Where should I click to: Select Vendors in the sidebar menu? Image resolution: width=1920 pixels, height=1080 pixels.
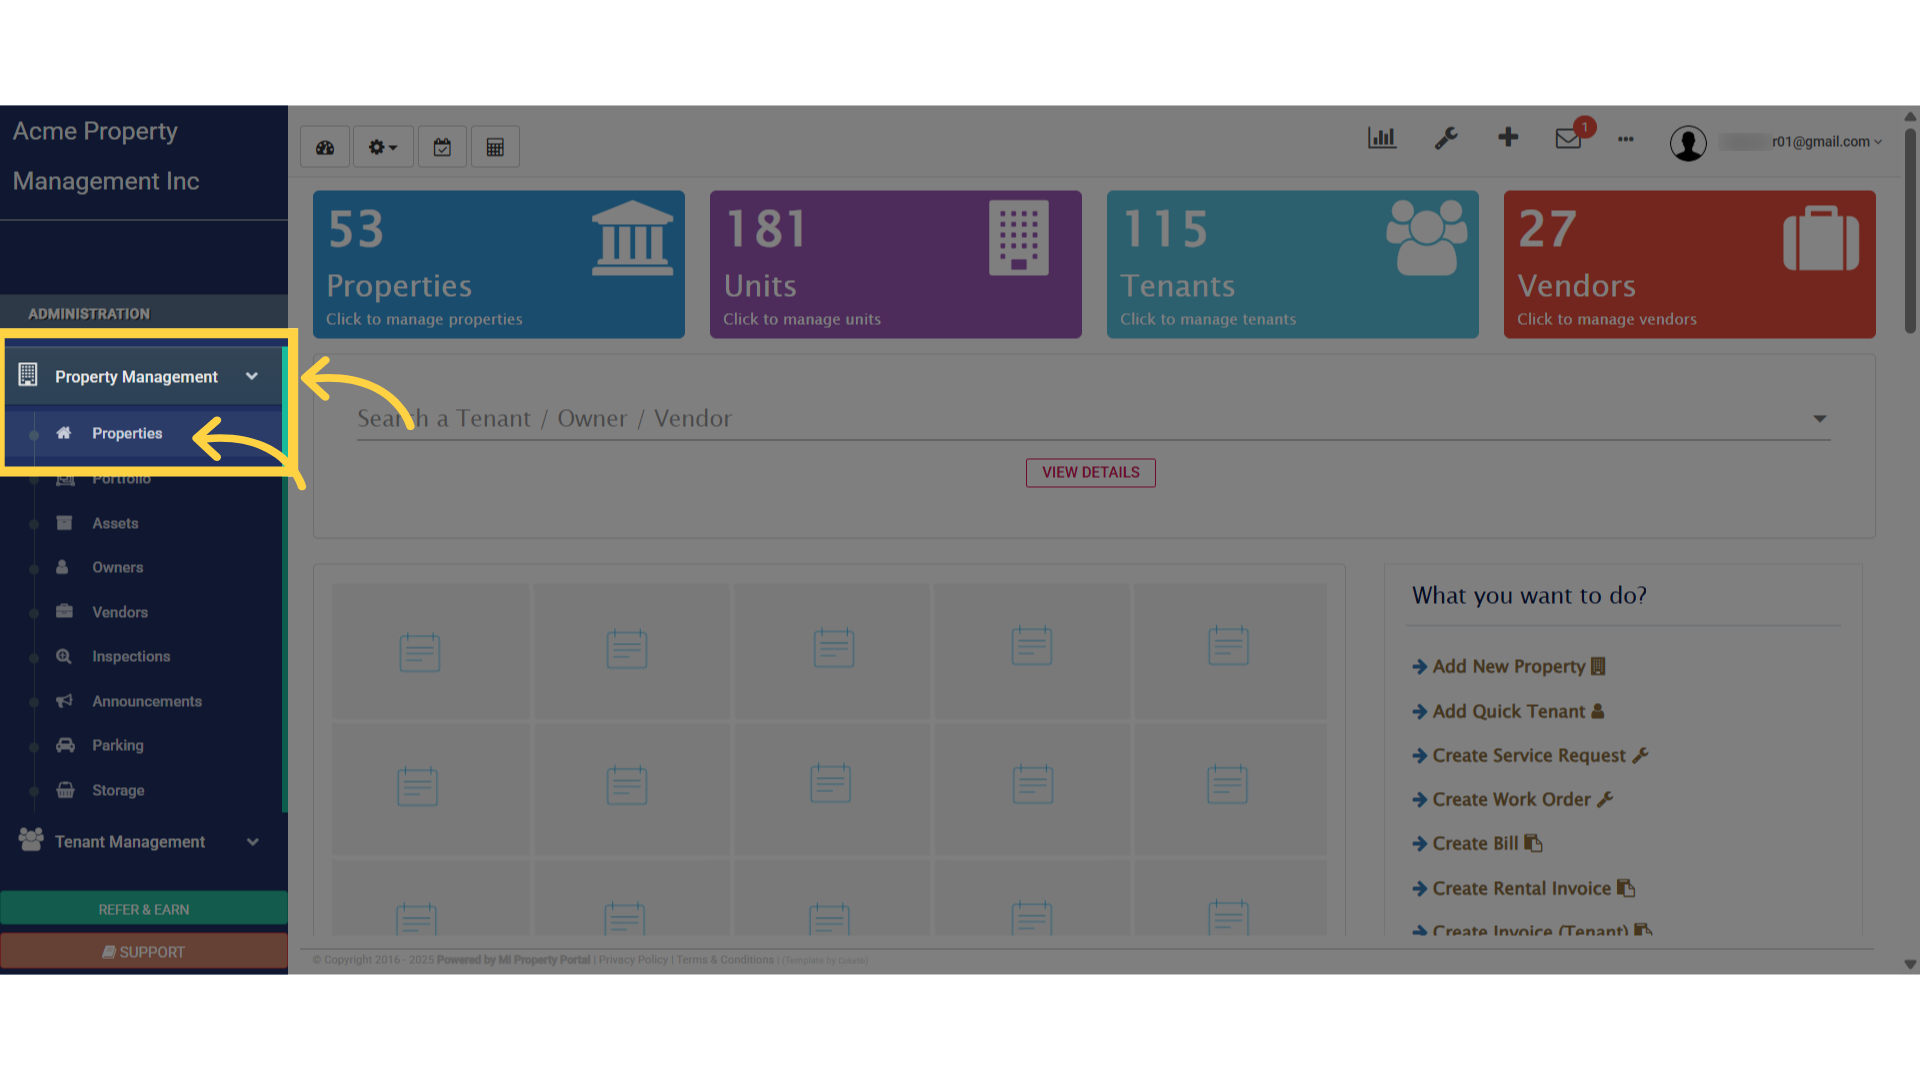tap(120, 611)
